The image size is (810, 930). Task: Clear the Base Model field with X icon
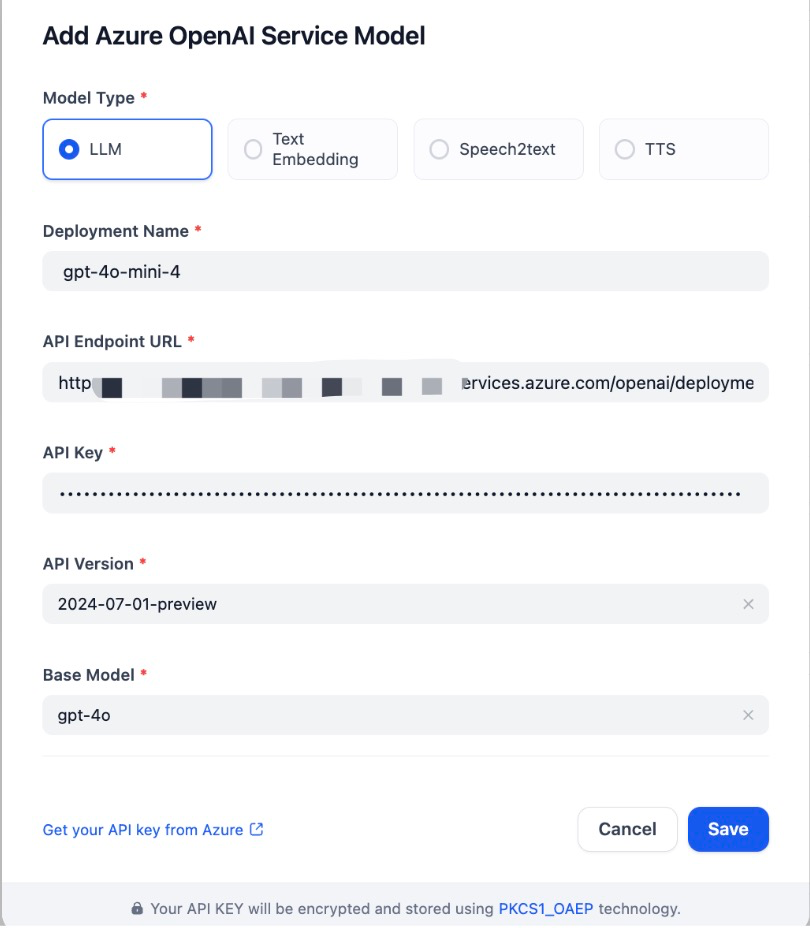pos(748,715)
